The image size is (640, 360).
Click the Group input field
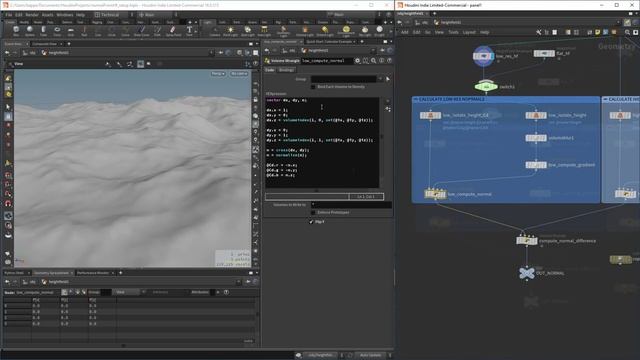344,79
